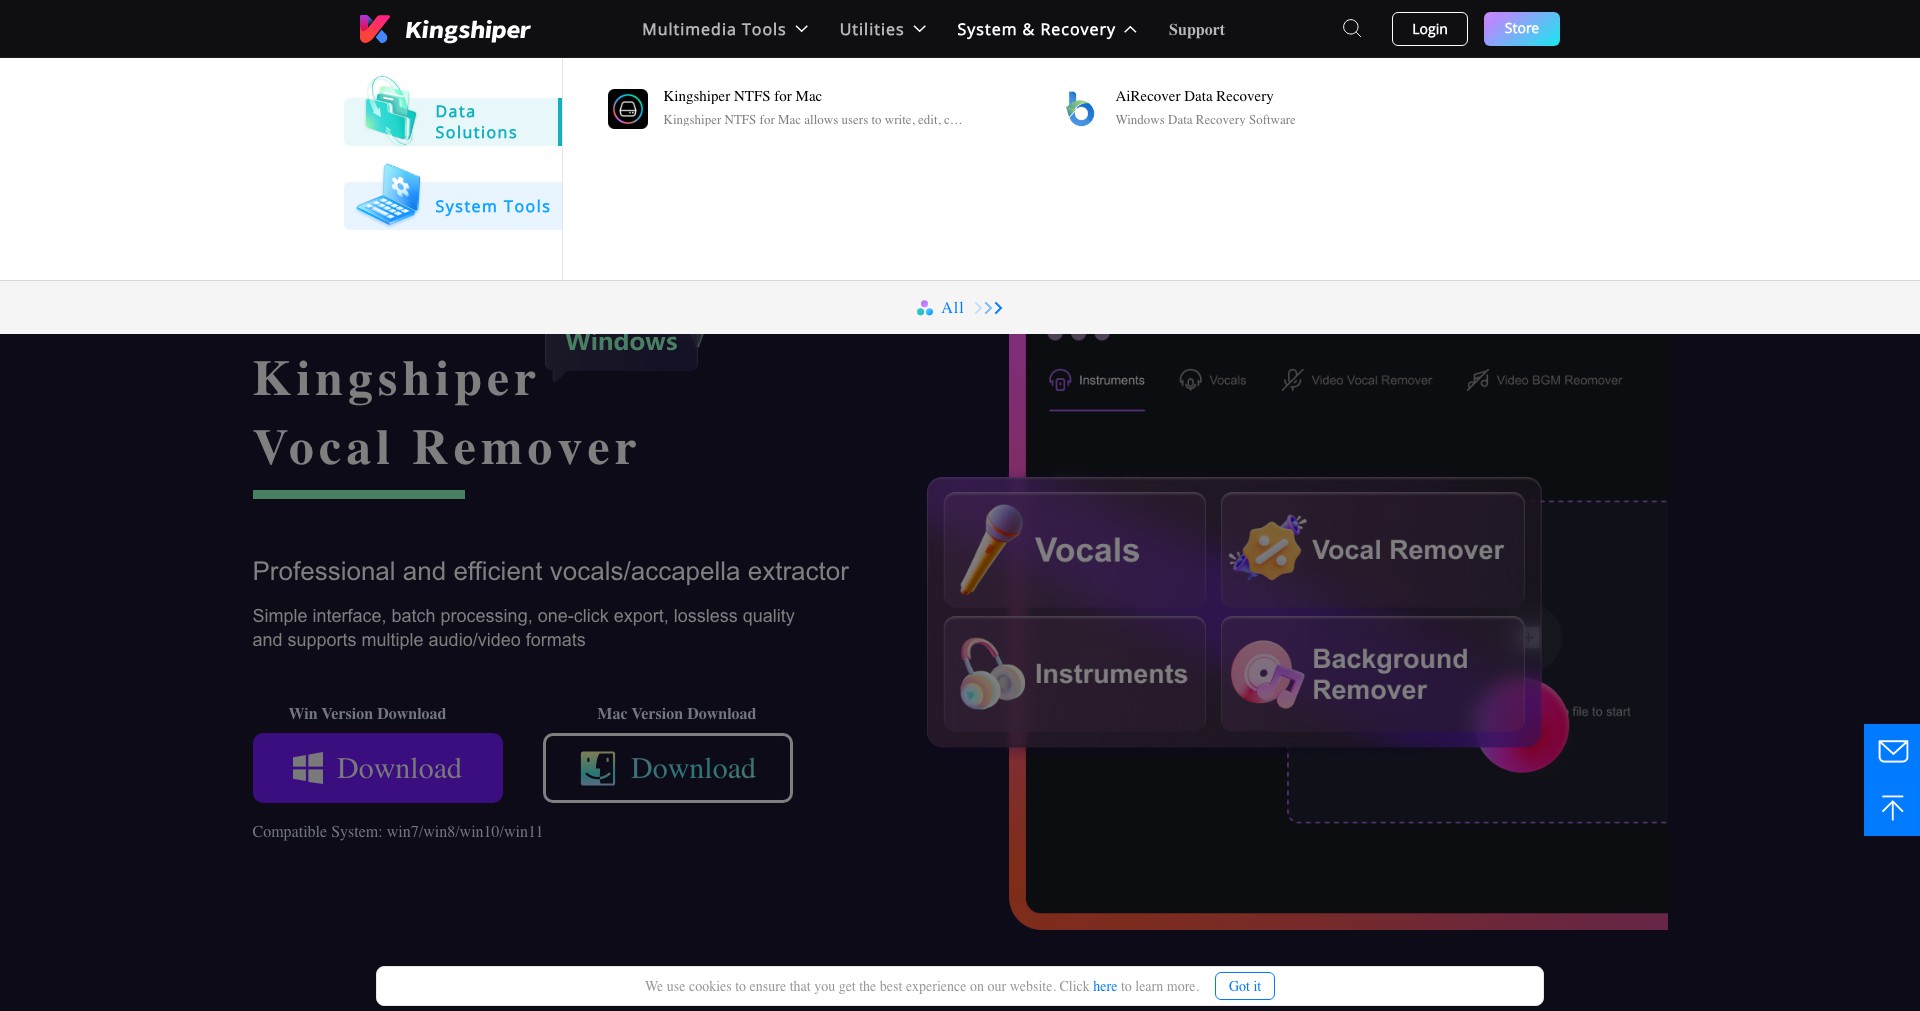Open the Store button
The width and height of the screenshot is (1920, 1011).
click(x=1521, y=29)
